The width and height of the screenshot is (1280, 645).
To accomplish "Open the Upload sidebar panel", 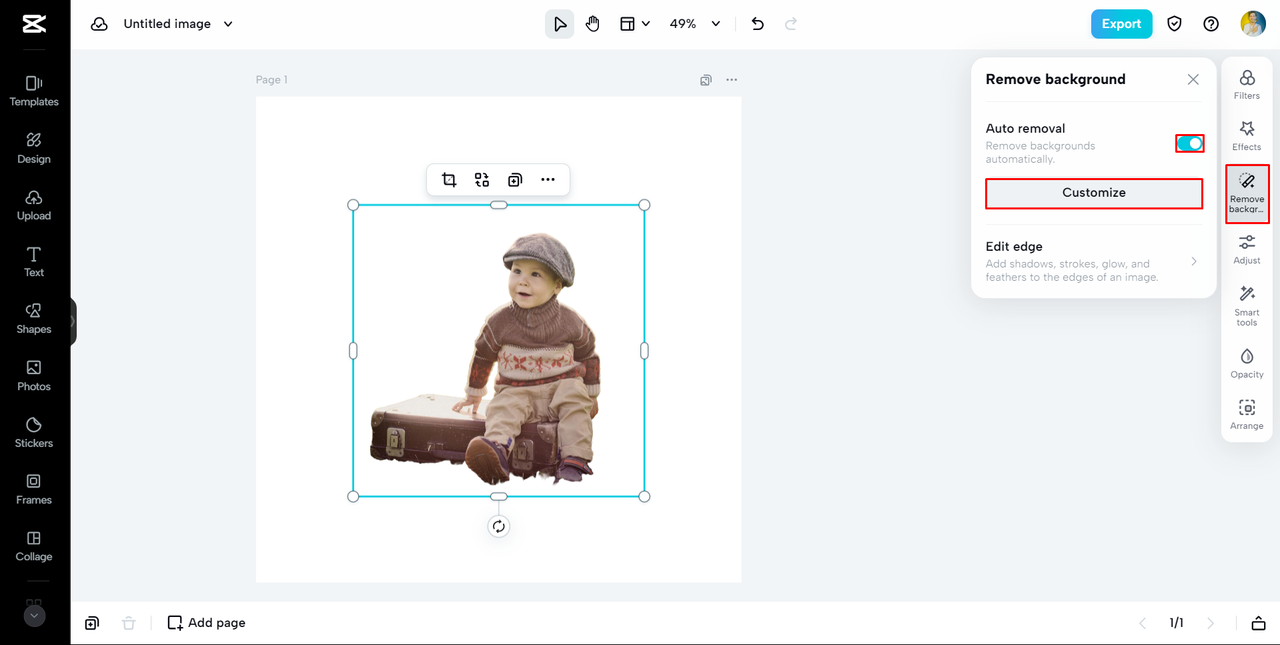I will pyautogui.click(x=34, y=205).
